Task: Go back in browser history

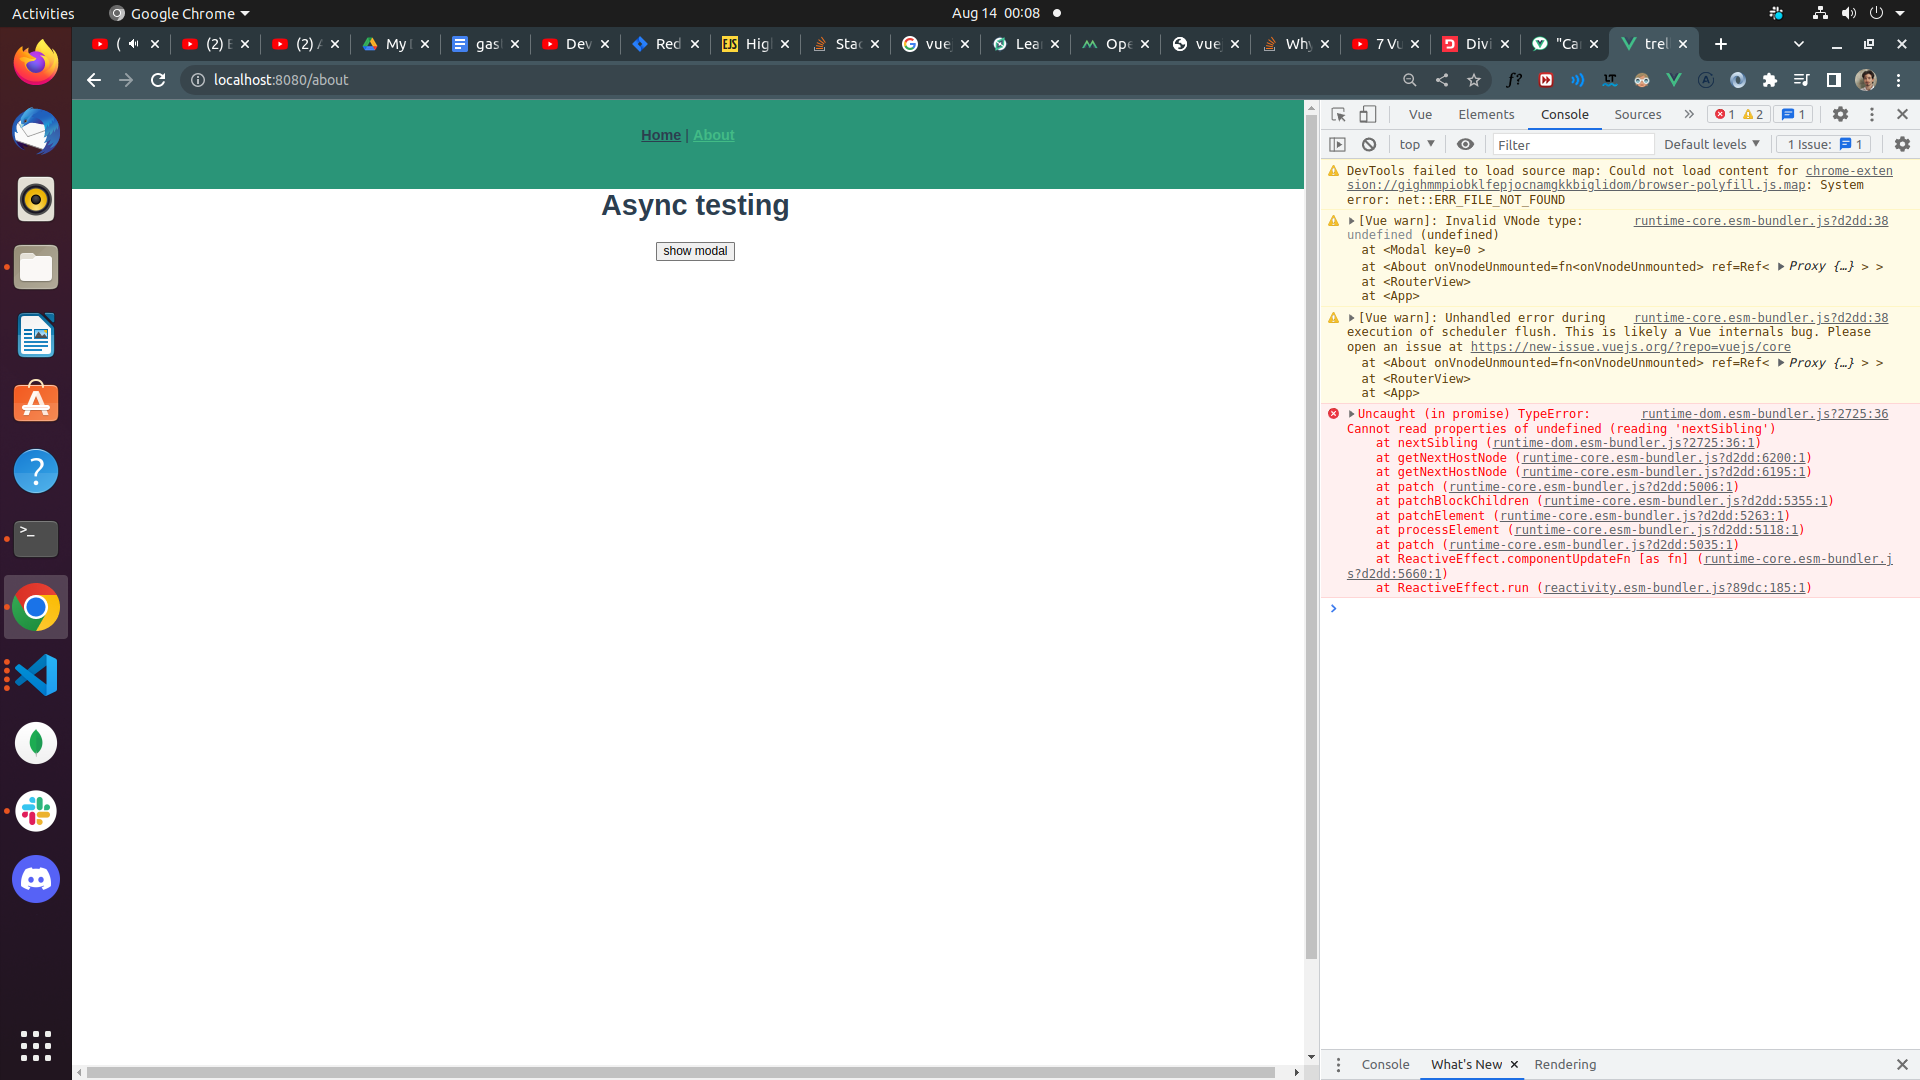Action: point(93,80)
